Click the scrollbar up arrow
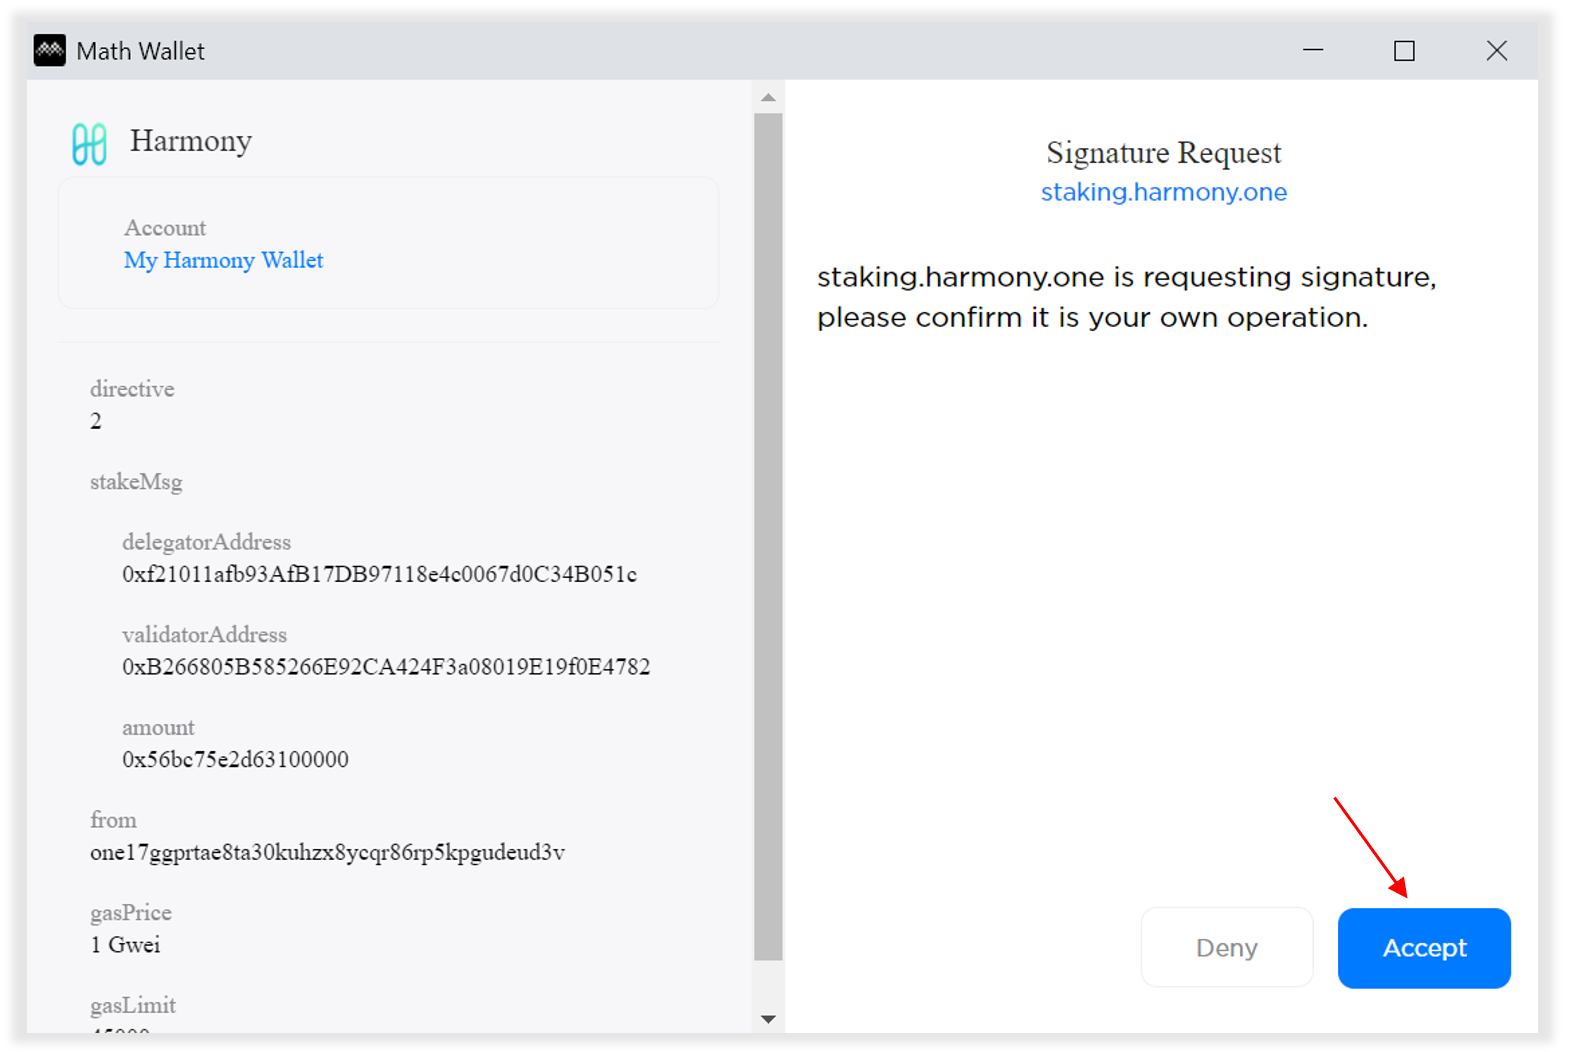 point(768,97)
